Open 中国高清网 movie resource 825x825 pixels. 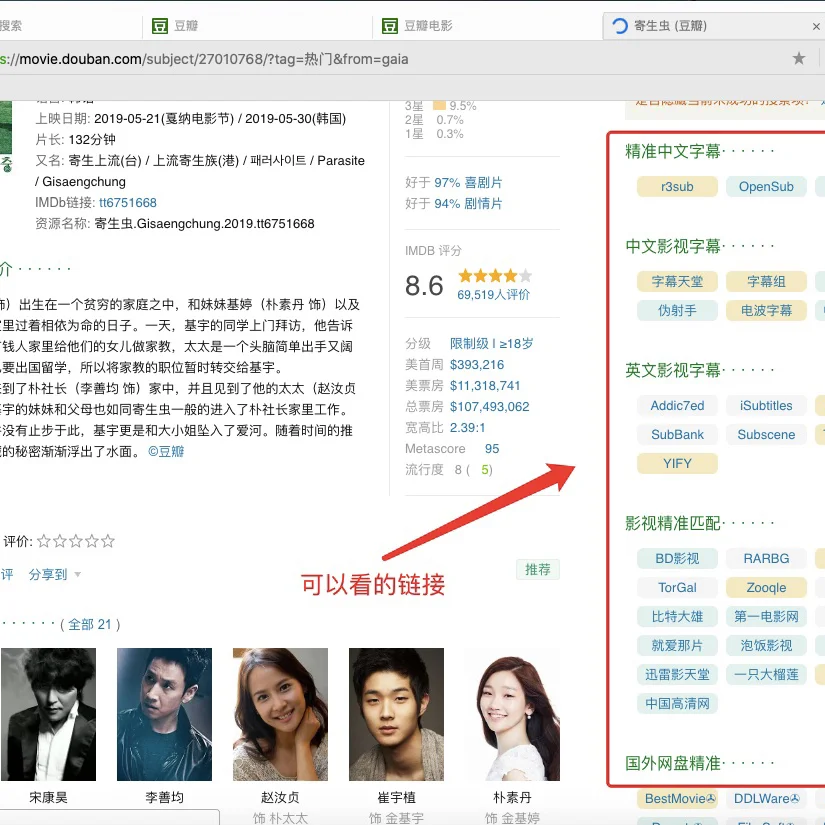tap(677, 703)
